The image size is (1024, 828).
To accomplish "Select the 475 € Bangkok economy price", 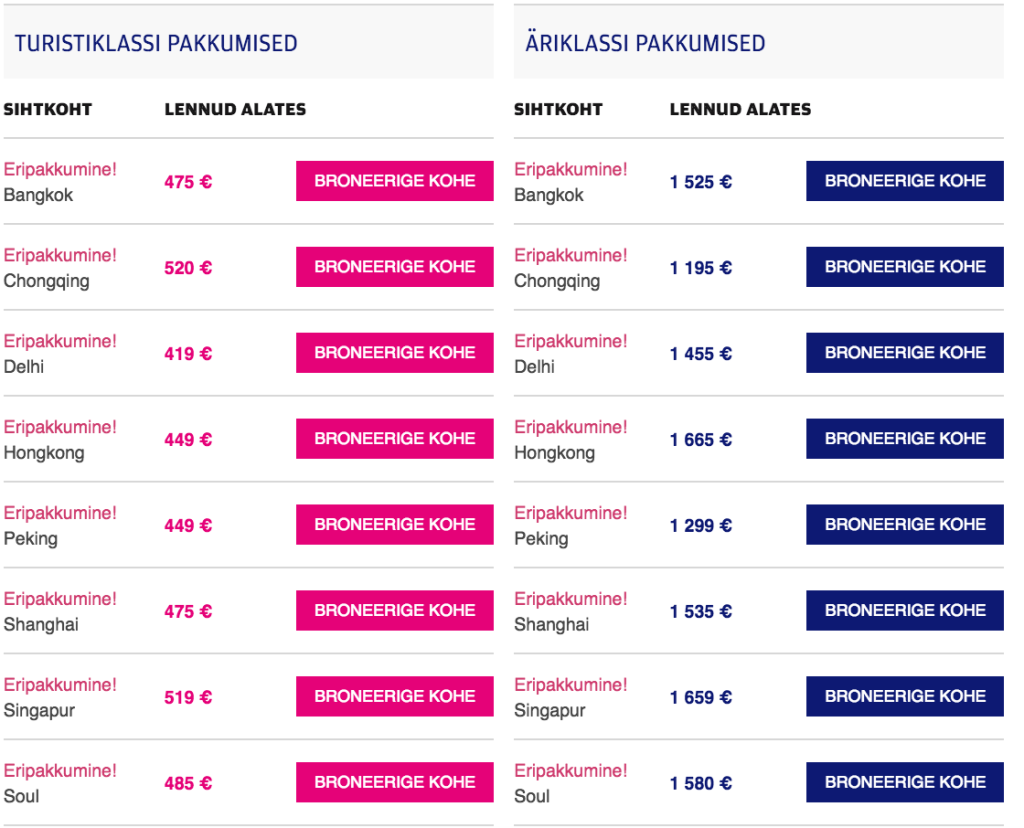I will click(188, 182).
